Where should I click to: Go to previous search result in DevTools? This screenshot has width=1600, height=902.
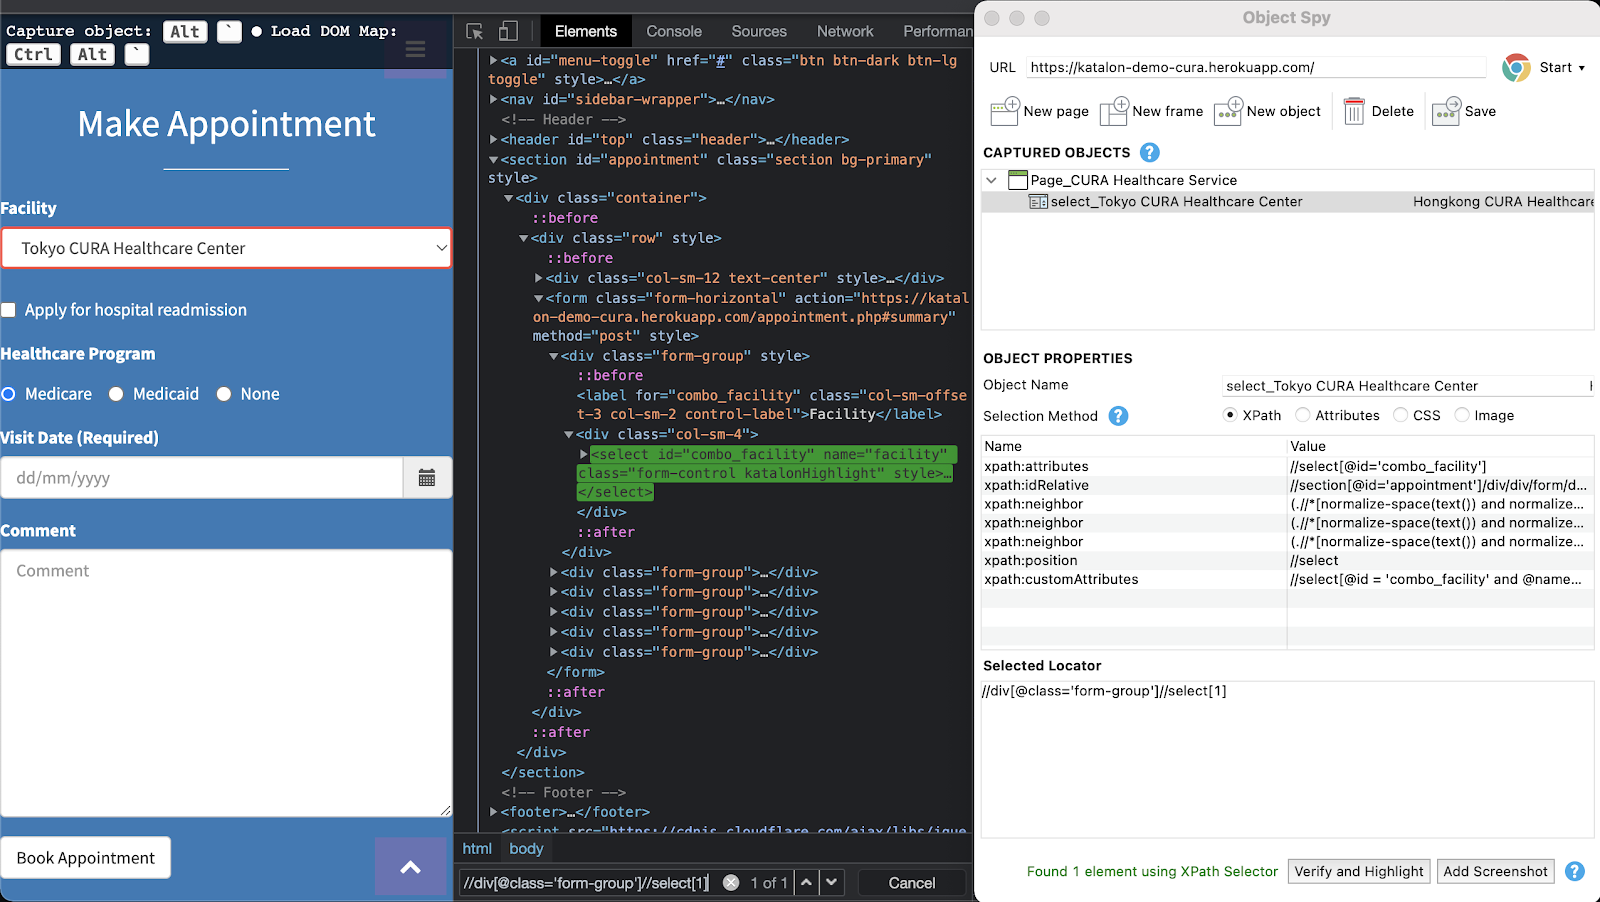tap(806, 882)
